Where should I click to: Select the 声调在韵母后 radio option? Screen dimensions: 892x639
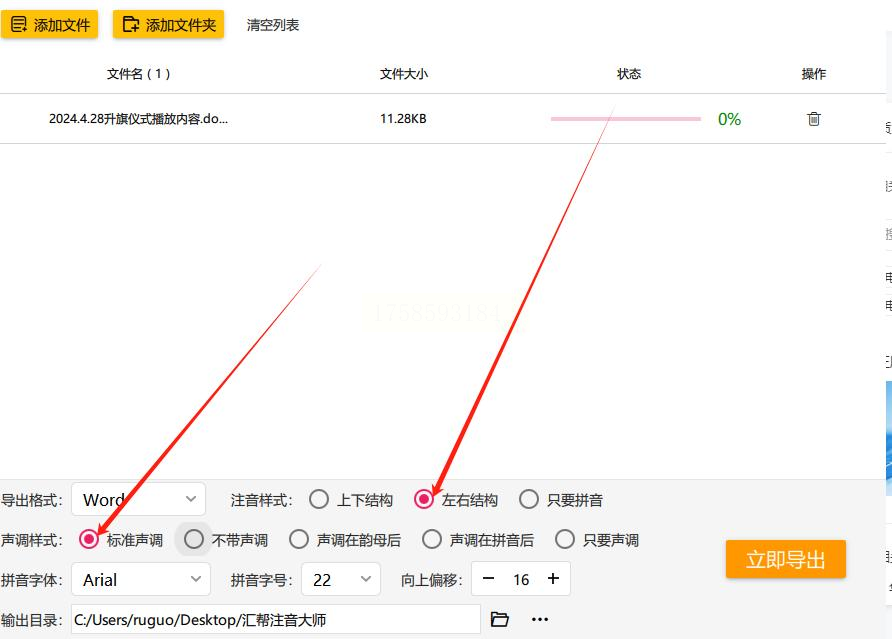(x=299, y=539)
